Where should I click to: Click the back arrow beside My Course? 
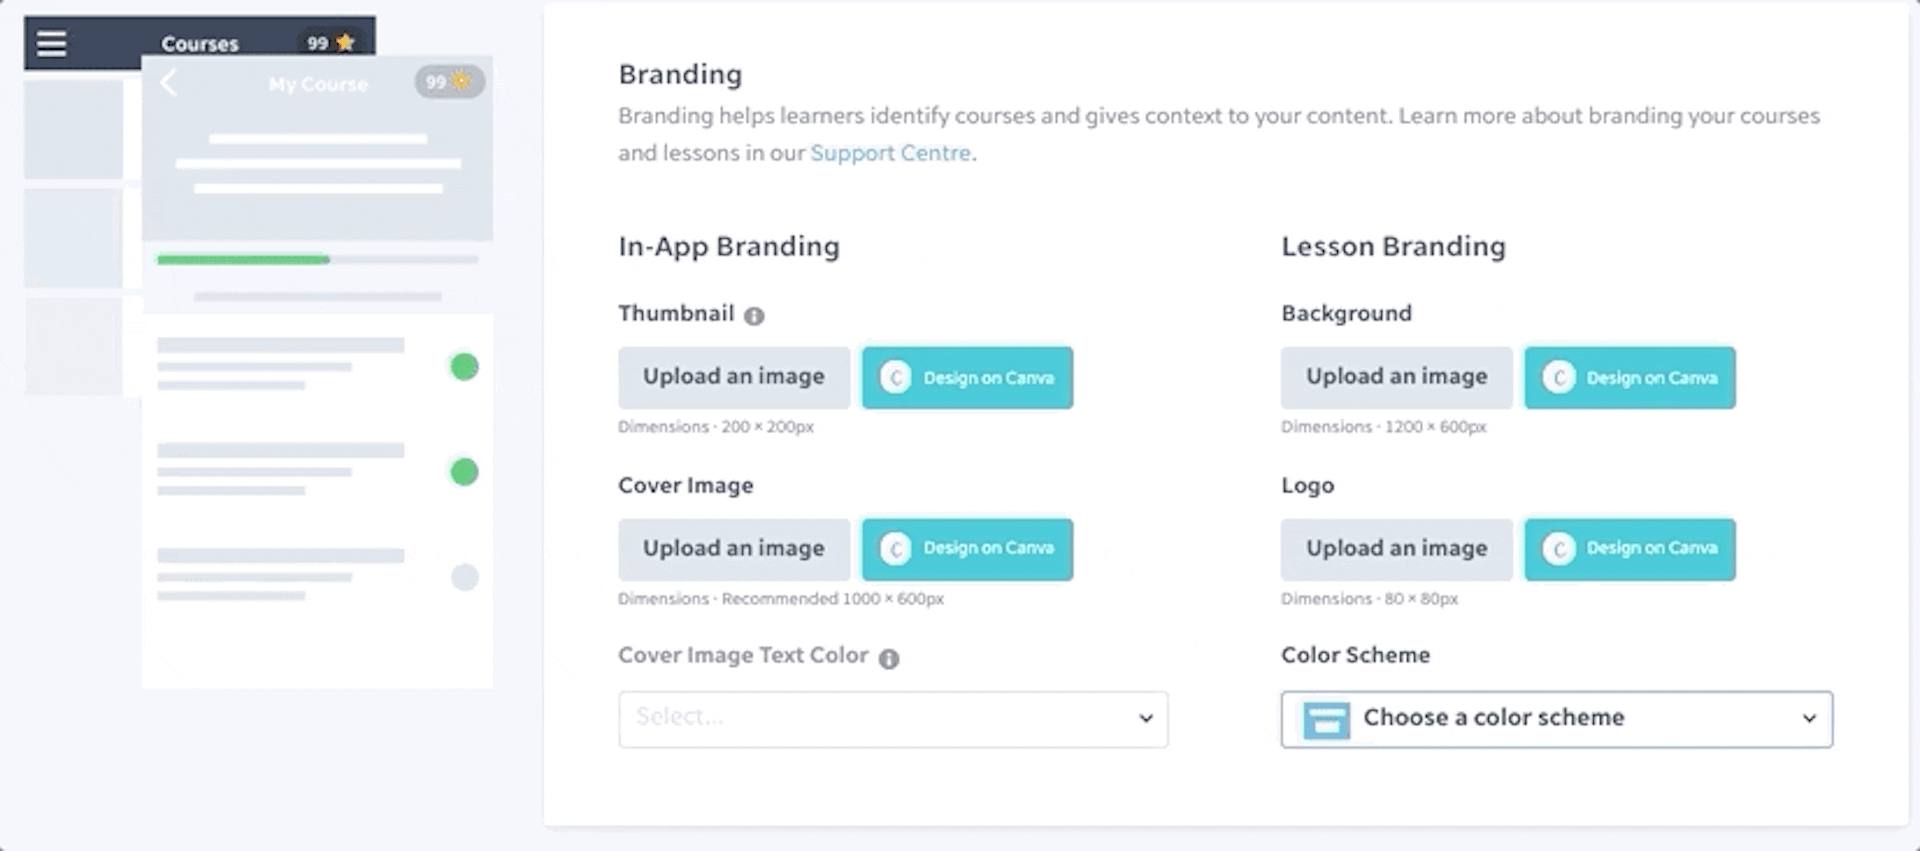coord(169,83)
